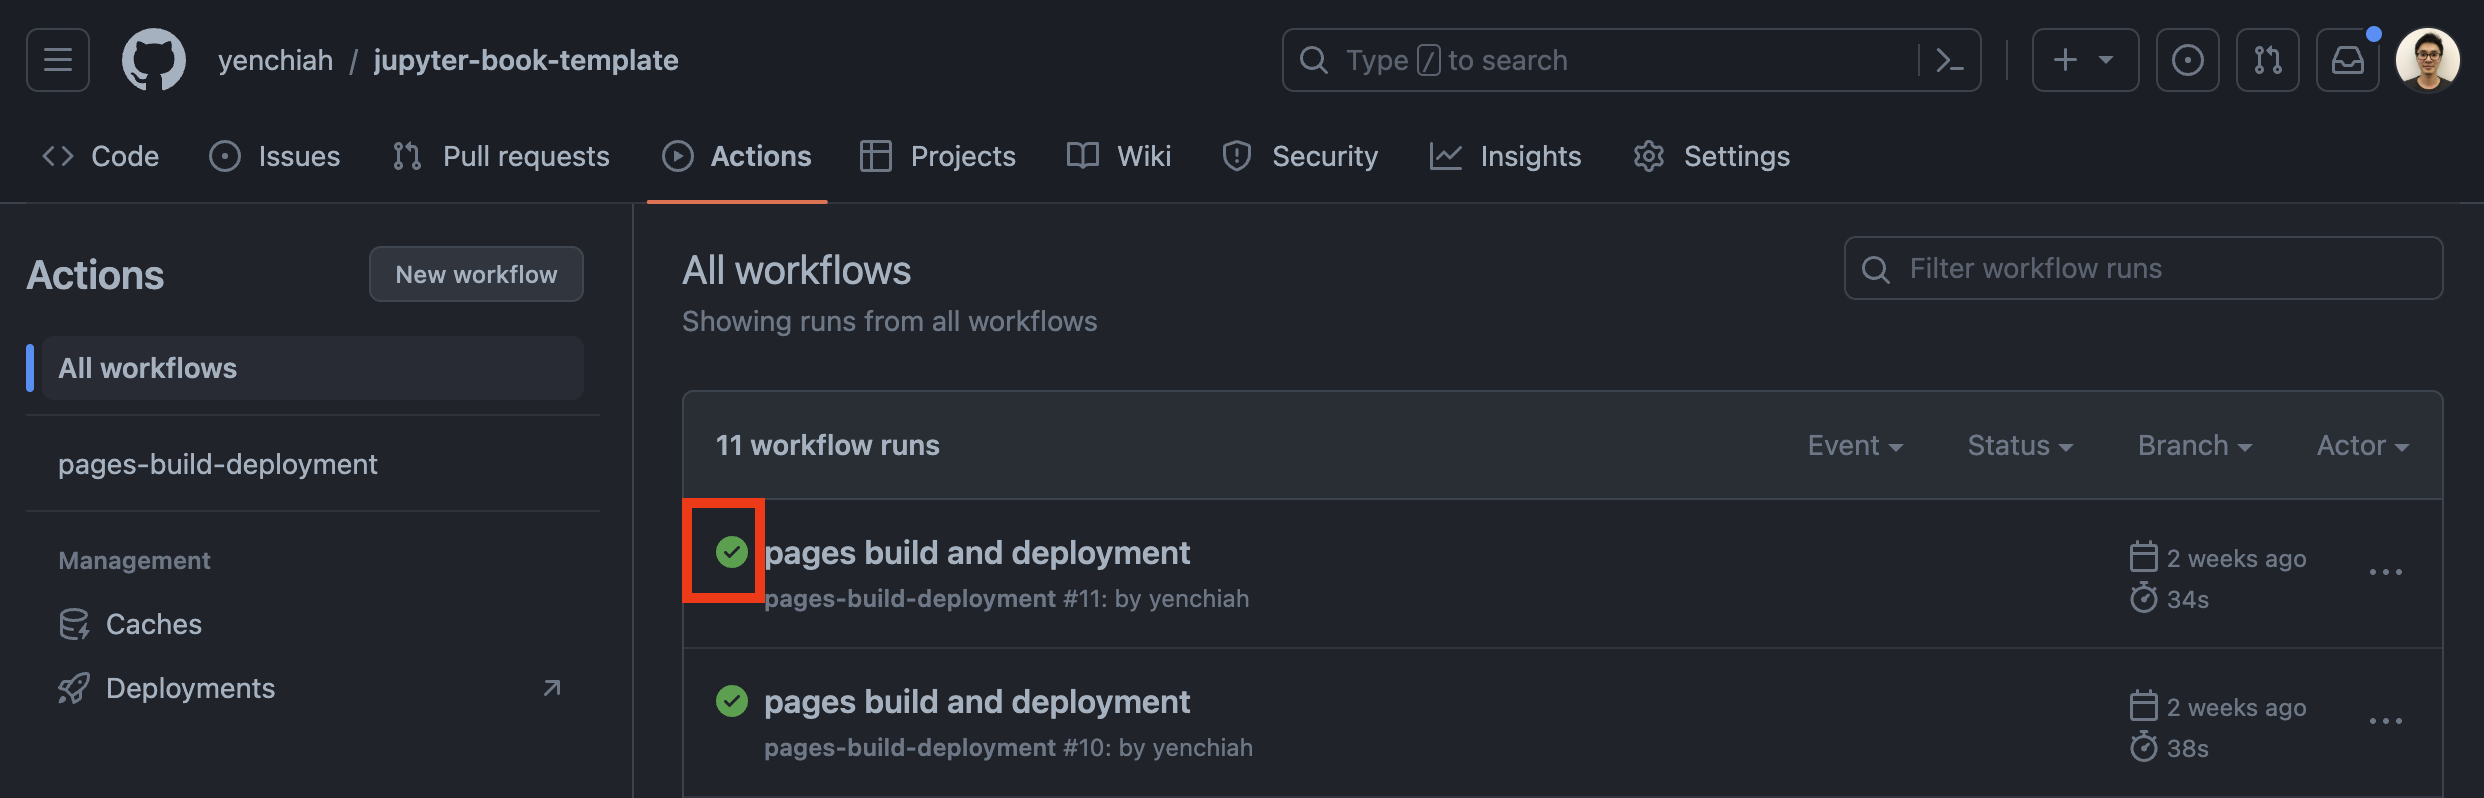Click green success icon for run #11
This screenshot has height=798, width=2484.
pos(732,552)
